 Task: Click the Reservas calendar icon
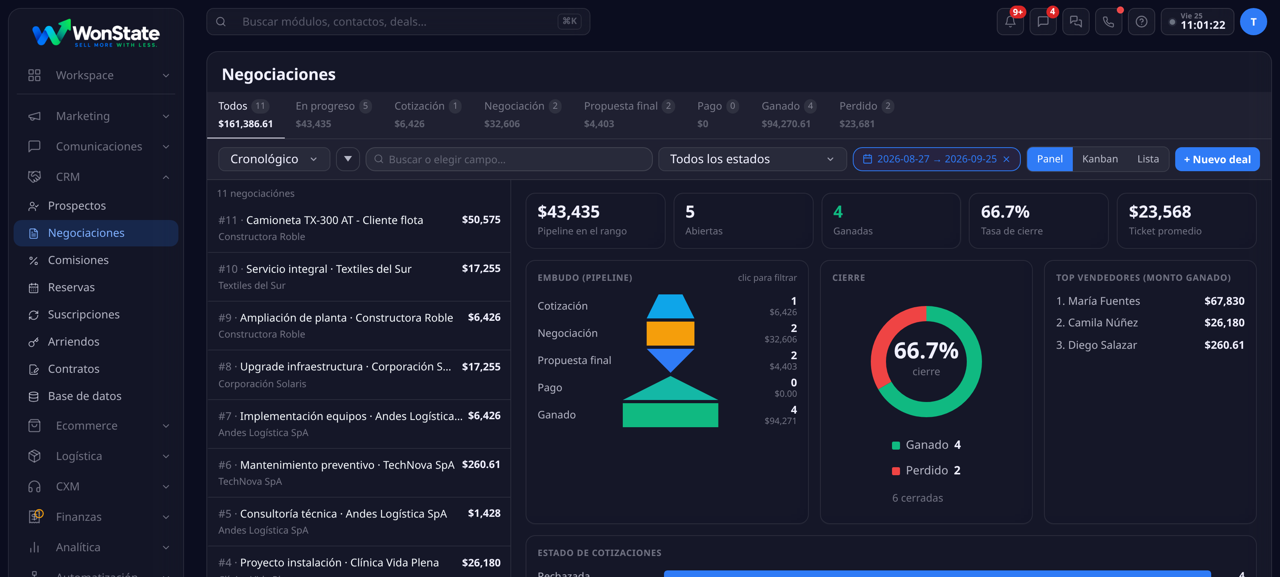click(x=33, y=288)
